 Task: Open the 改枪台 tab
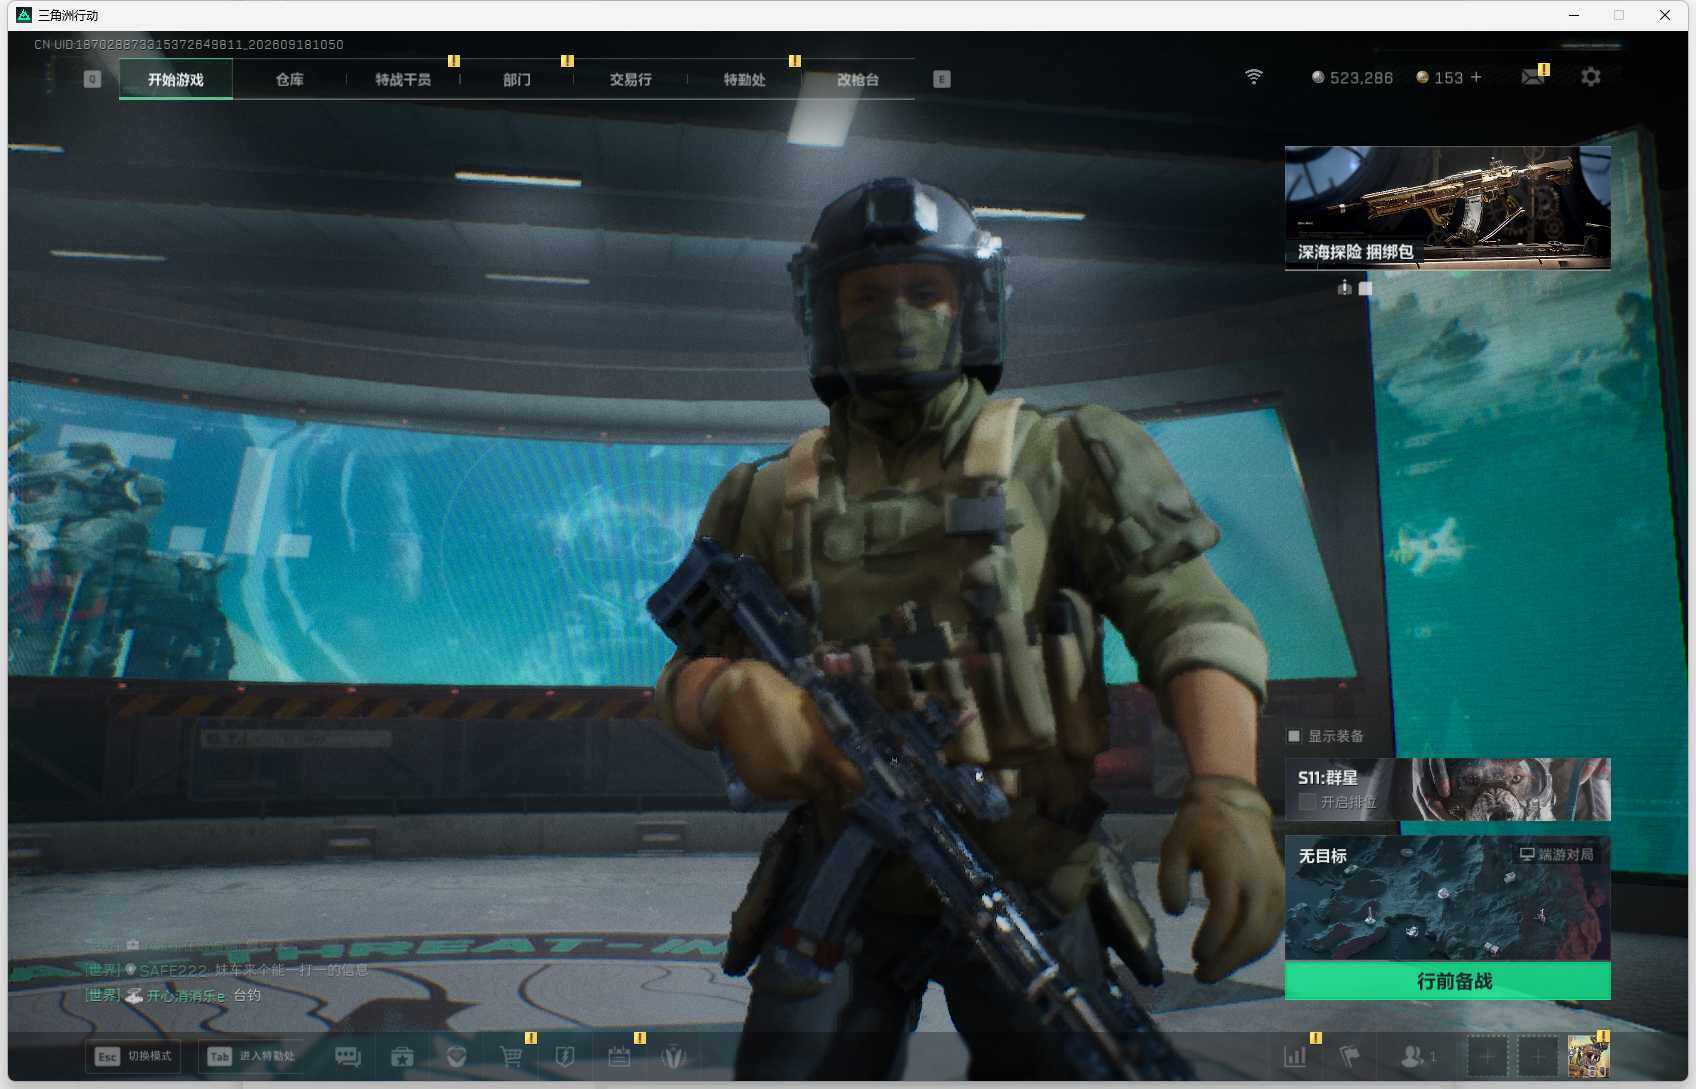858,79
